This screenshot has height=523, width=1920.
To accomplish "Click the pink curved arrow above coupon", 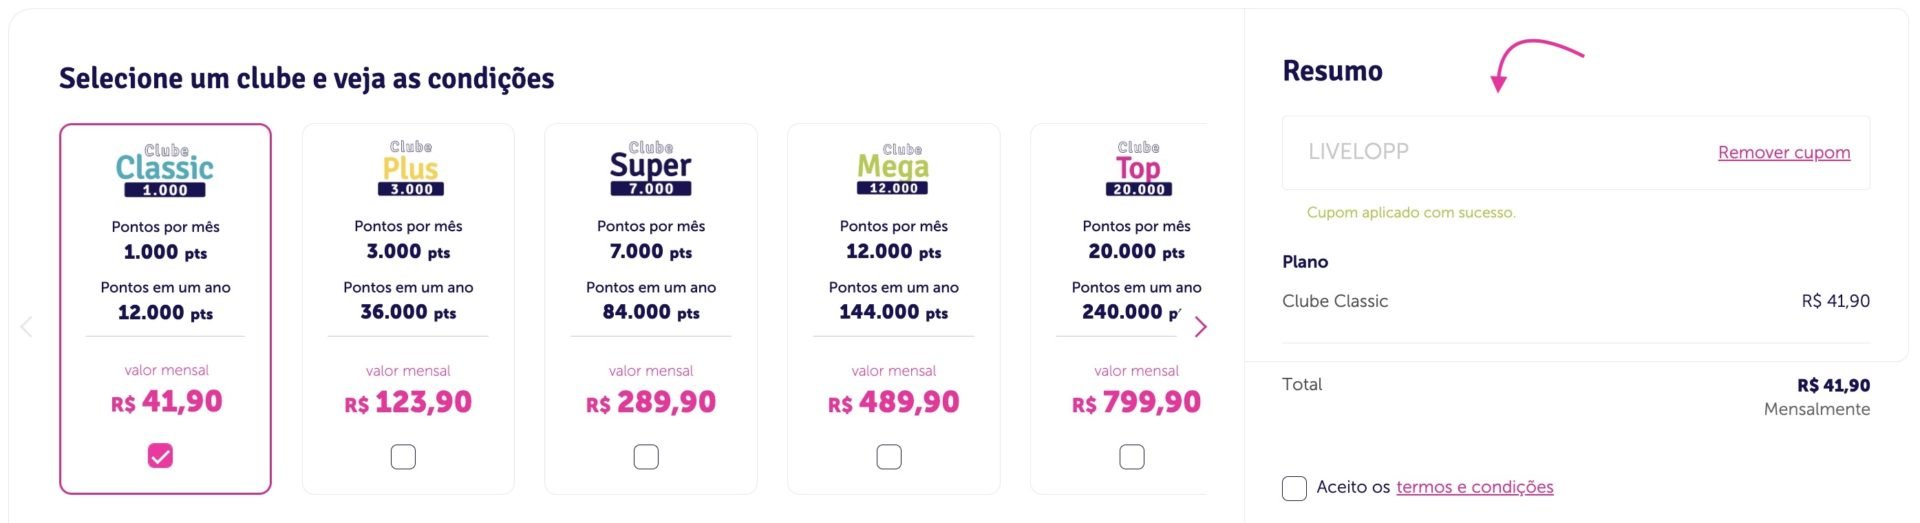I will point(1535,64).
